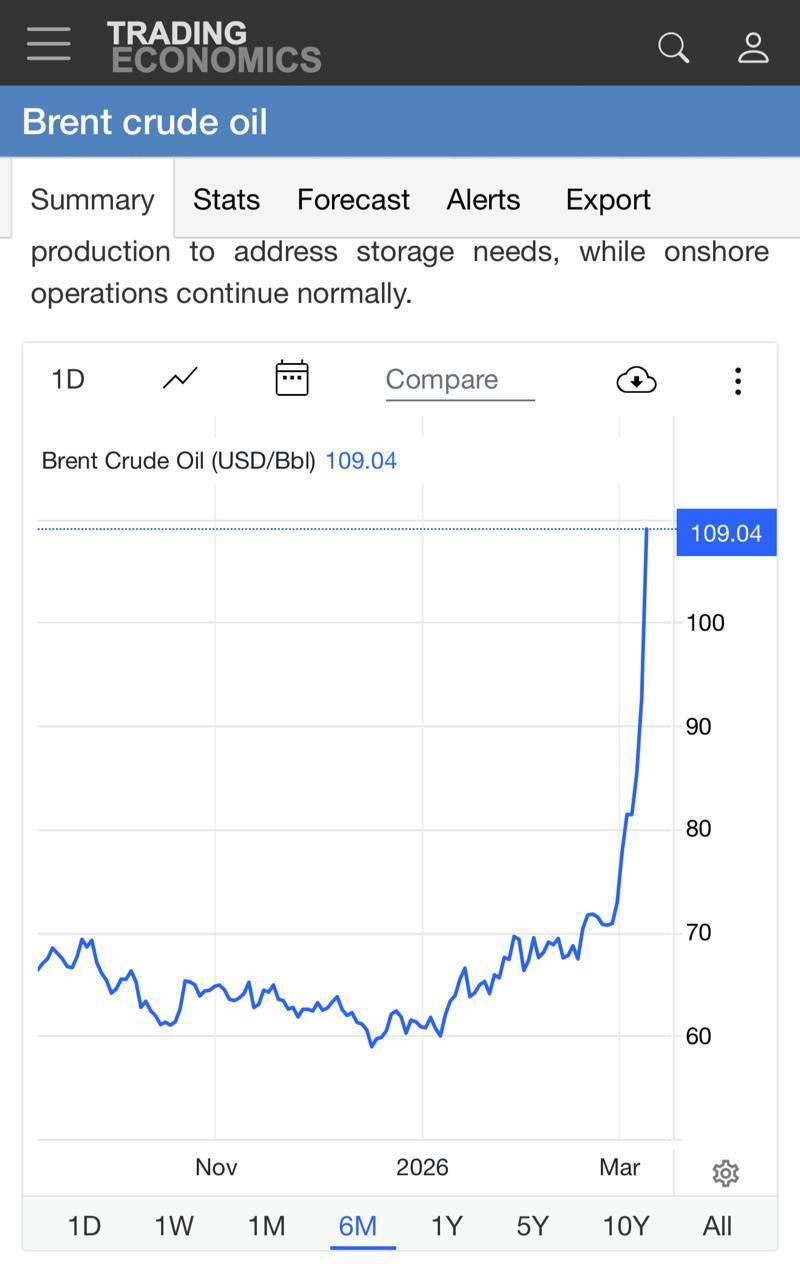Viewport: 800px width, 1280px height.
Task: Click the Trading Economics logo
Action: click(213, 46)
